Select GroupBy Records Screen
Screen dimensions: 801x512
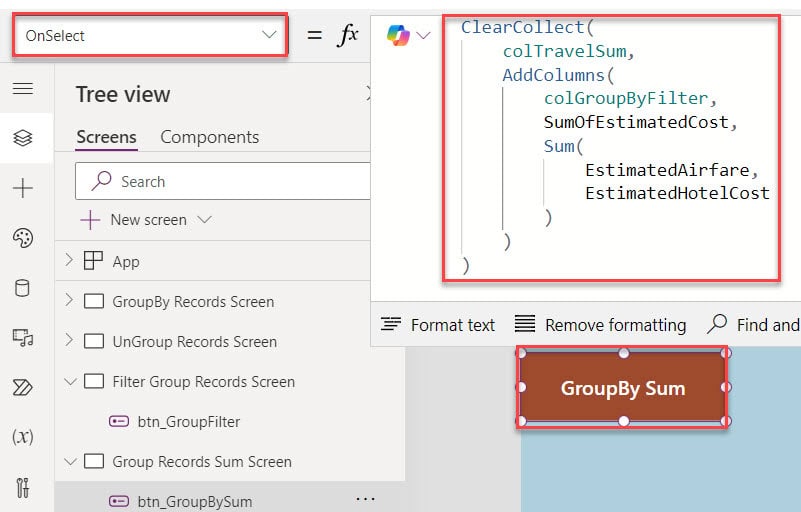pos(193,301)
